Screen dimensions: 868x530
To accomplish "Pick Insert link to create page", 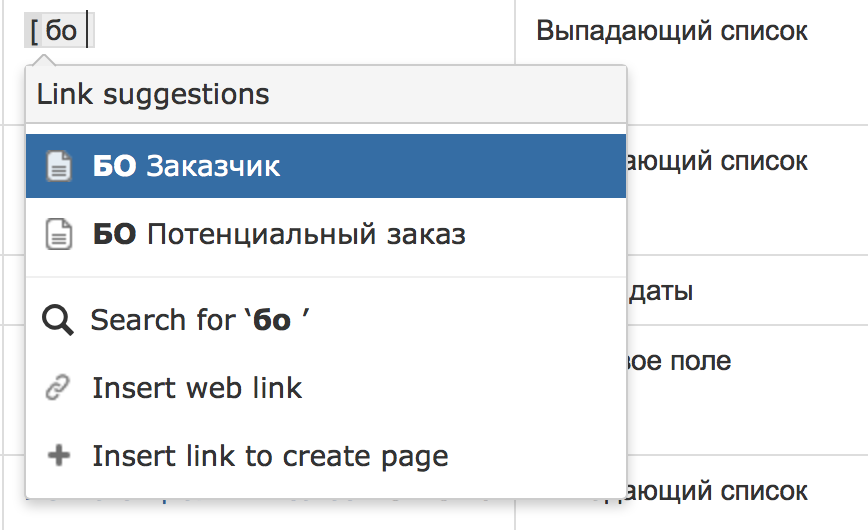I will [x=270, y=457].
